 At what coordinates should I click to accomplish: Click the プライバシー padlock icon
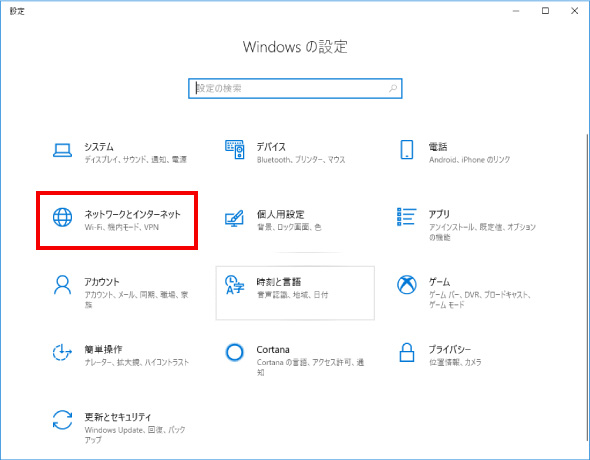pyautogui.click(x=407, y=352)
